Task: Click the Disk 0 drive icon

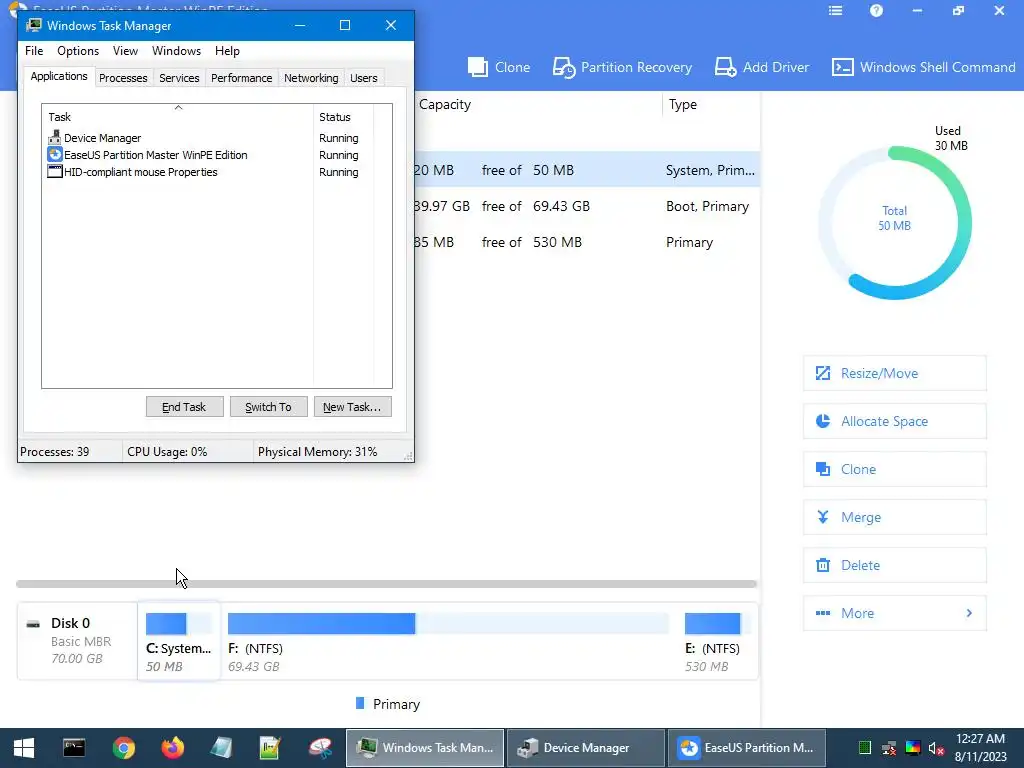Action: [33, 624]
